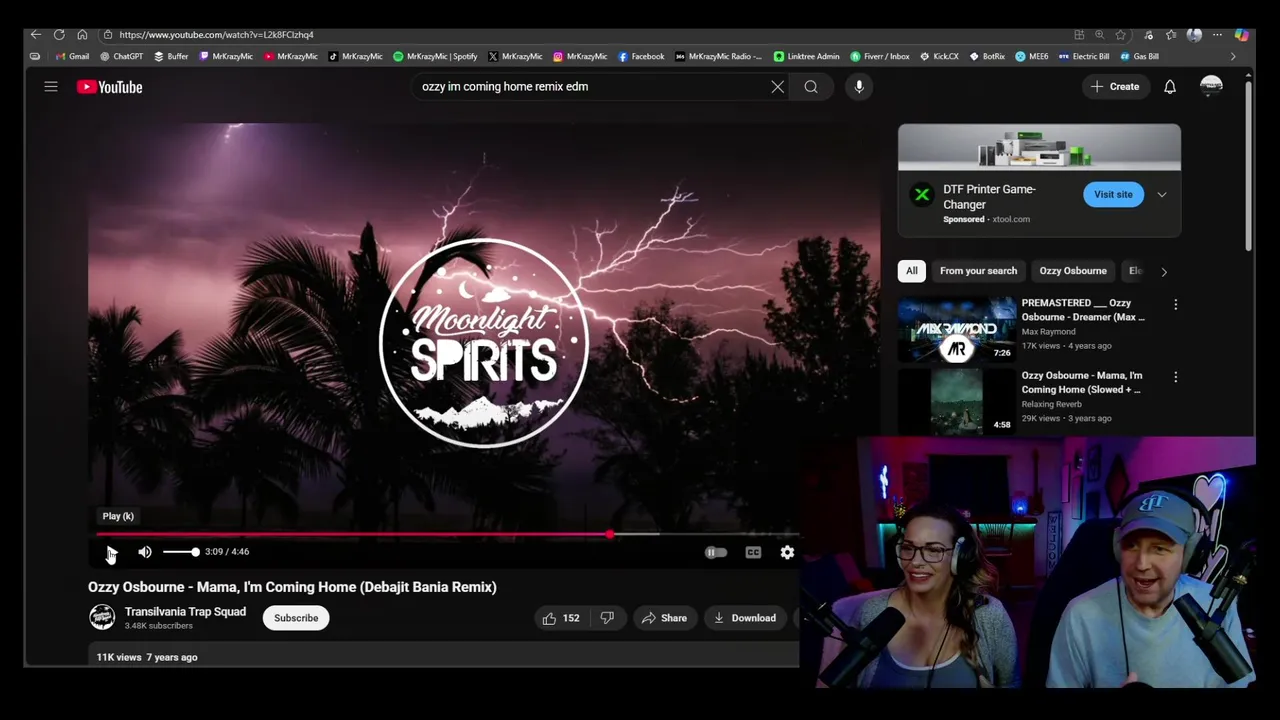Open the X (Twitter) MrKrazyMic bookmark

click(515, 57)
